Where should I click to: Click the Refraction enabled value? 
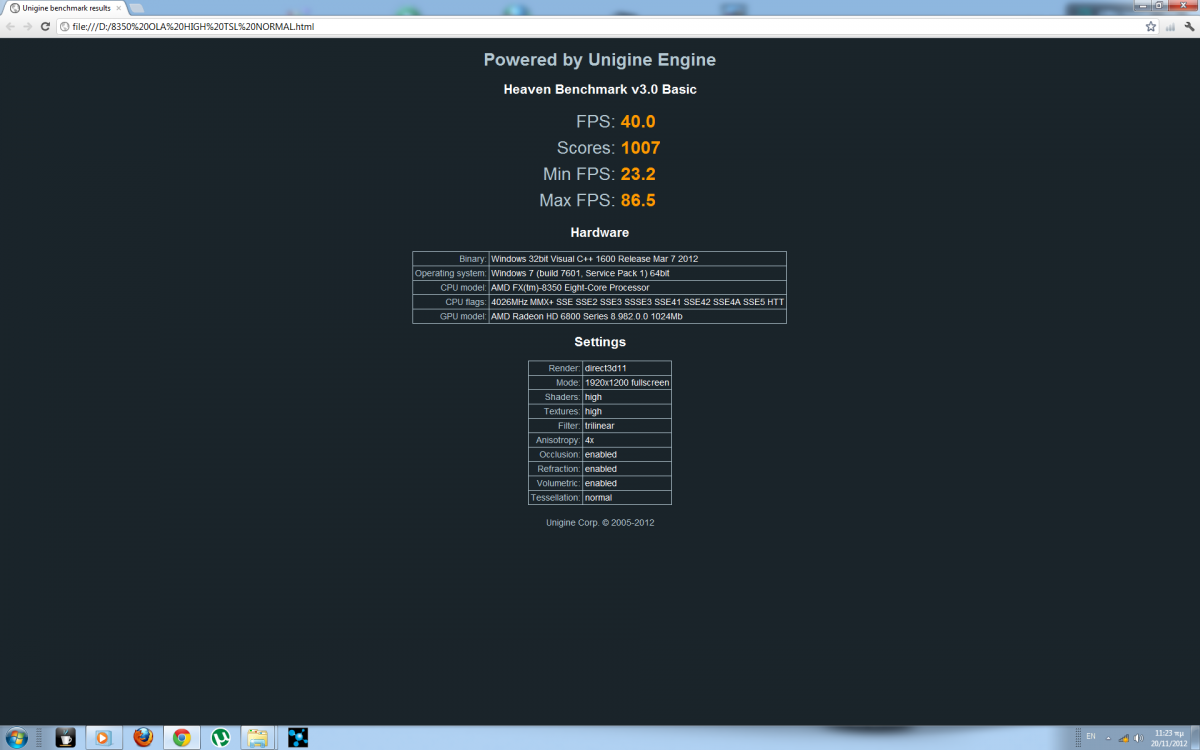[x=627, y=469]
